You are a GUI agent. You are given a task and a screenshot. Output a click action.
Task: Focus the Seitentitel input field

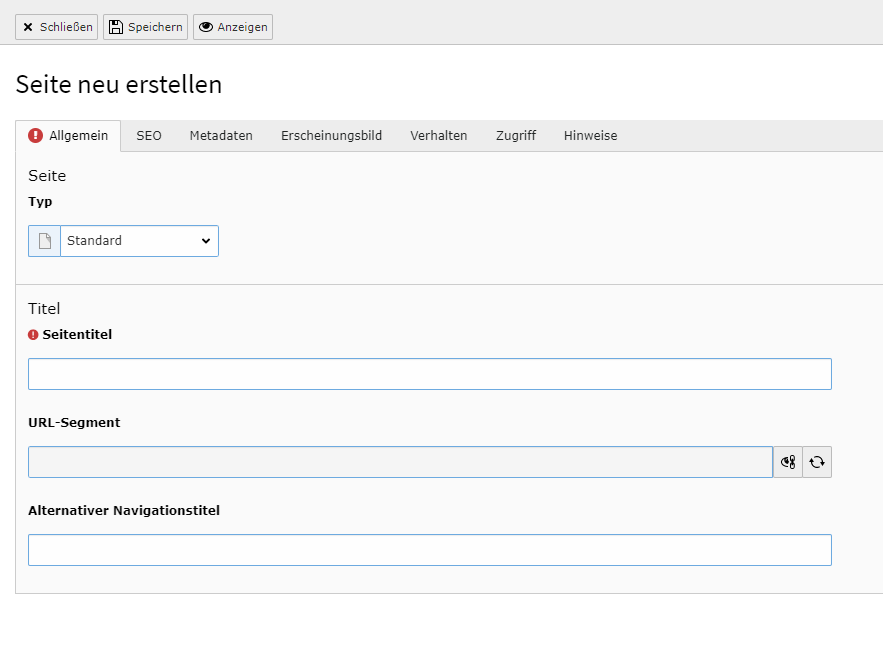[429, 374]
